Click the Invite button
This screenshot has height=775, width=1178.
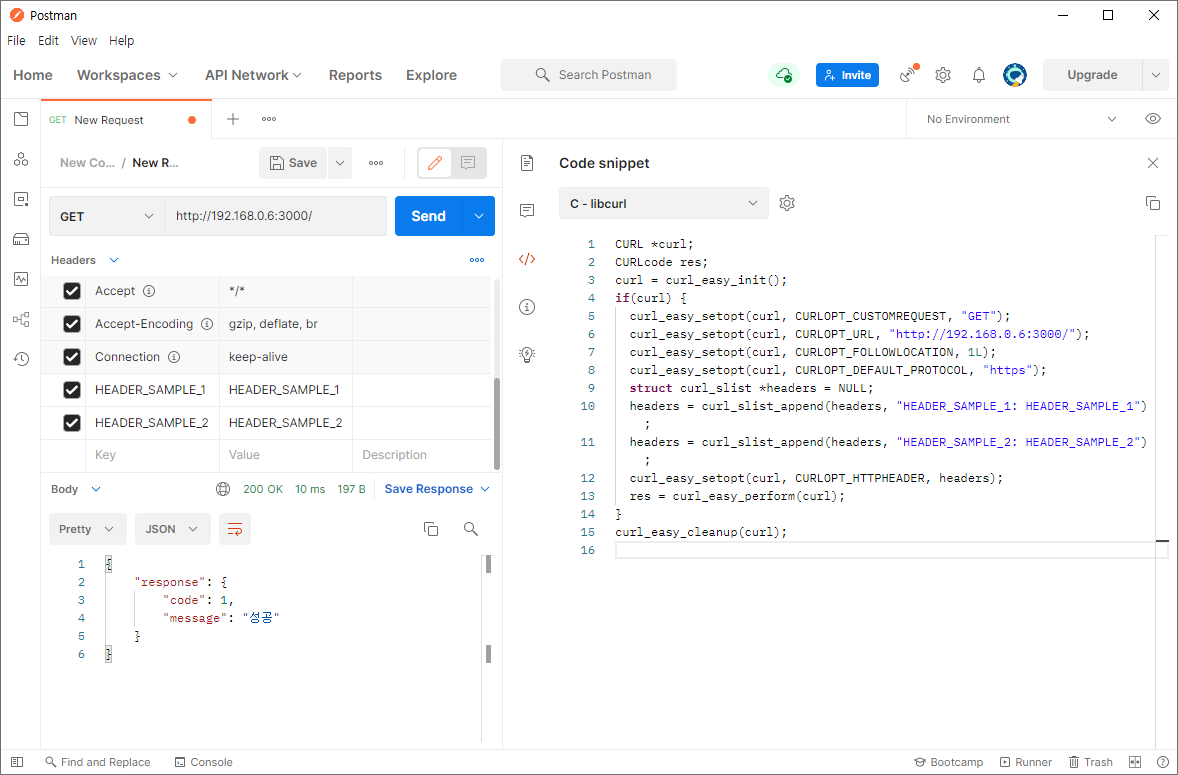click(x=847, y=75)
